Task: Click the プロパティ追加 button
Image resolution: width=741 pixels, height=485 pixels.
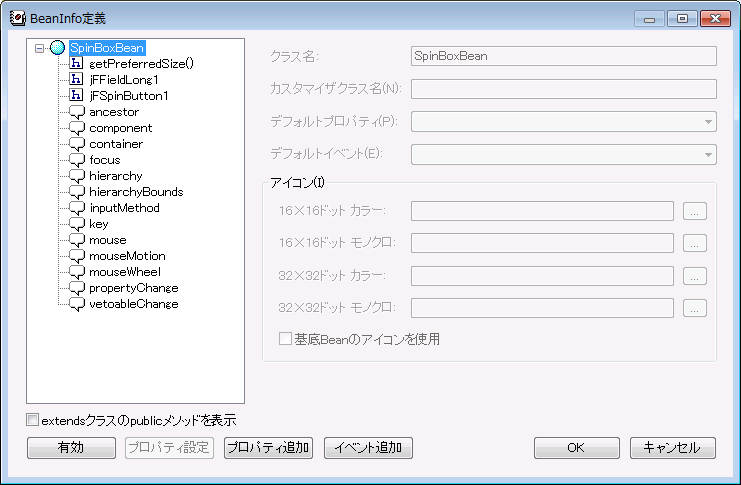Action: click(268, 448)
